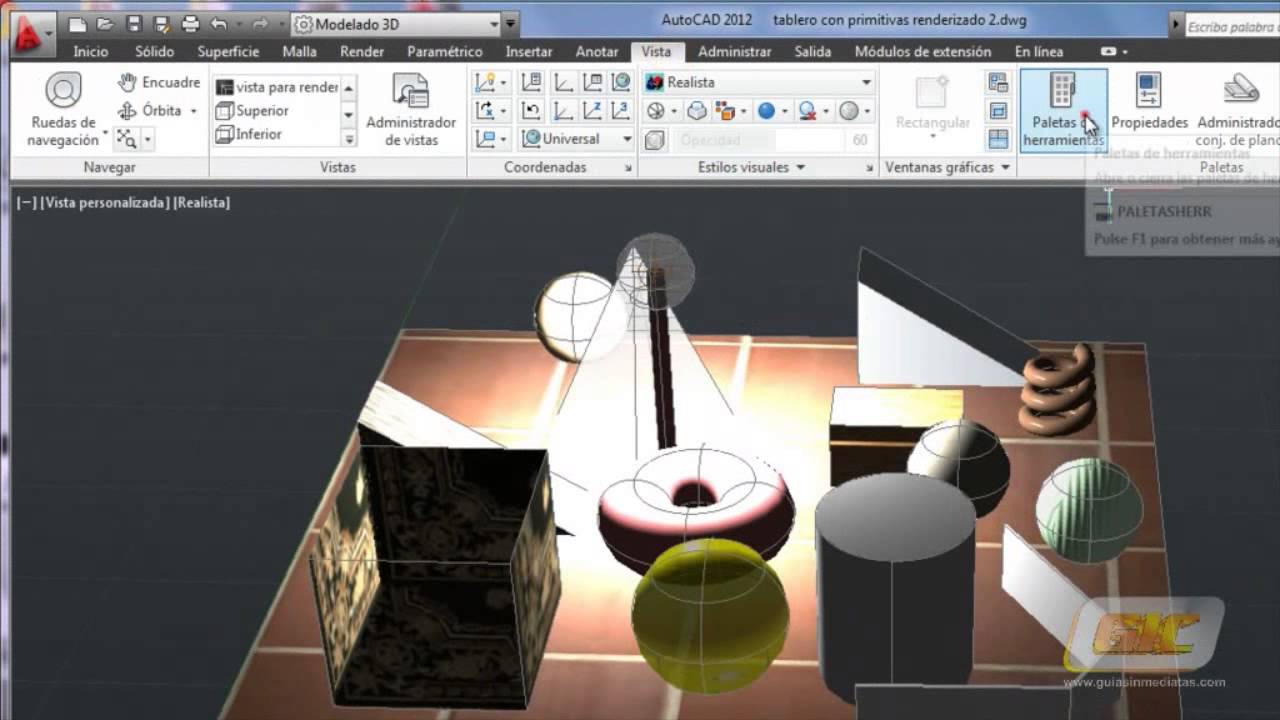Switch to the Inicio ribbon tab
Screen dimensions: 1280x720
91,51
